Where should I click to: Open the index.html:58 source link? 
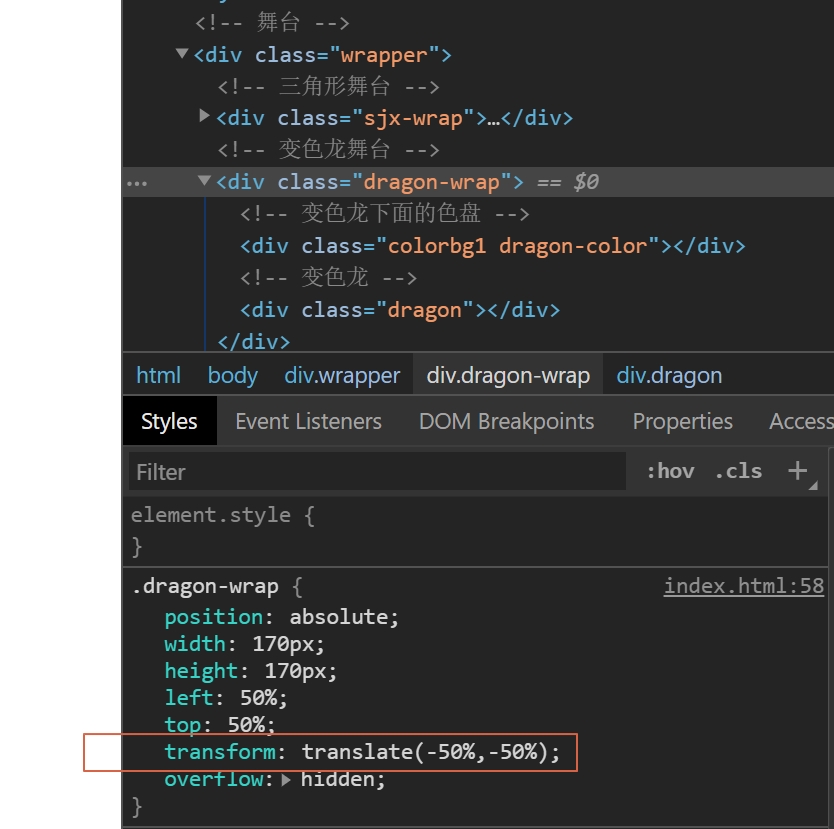tap(744, 586)
